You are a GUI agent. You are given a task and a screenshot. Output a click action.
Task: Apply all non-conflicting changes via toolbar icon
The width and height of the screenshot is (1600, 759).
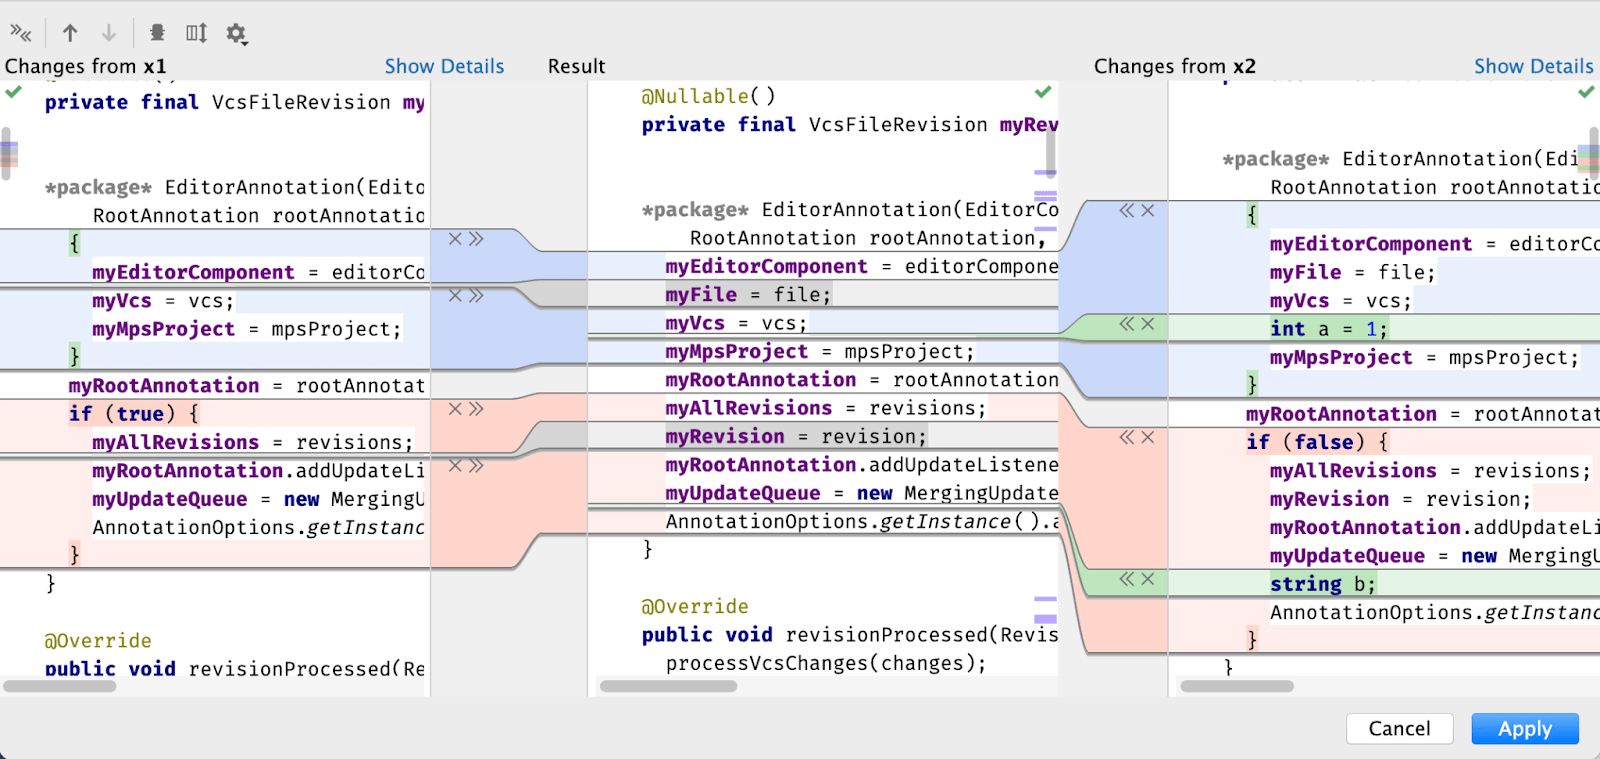tap(20, 33)
